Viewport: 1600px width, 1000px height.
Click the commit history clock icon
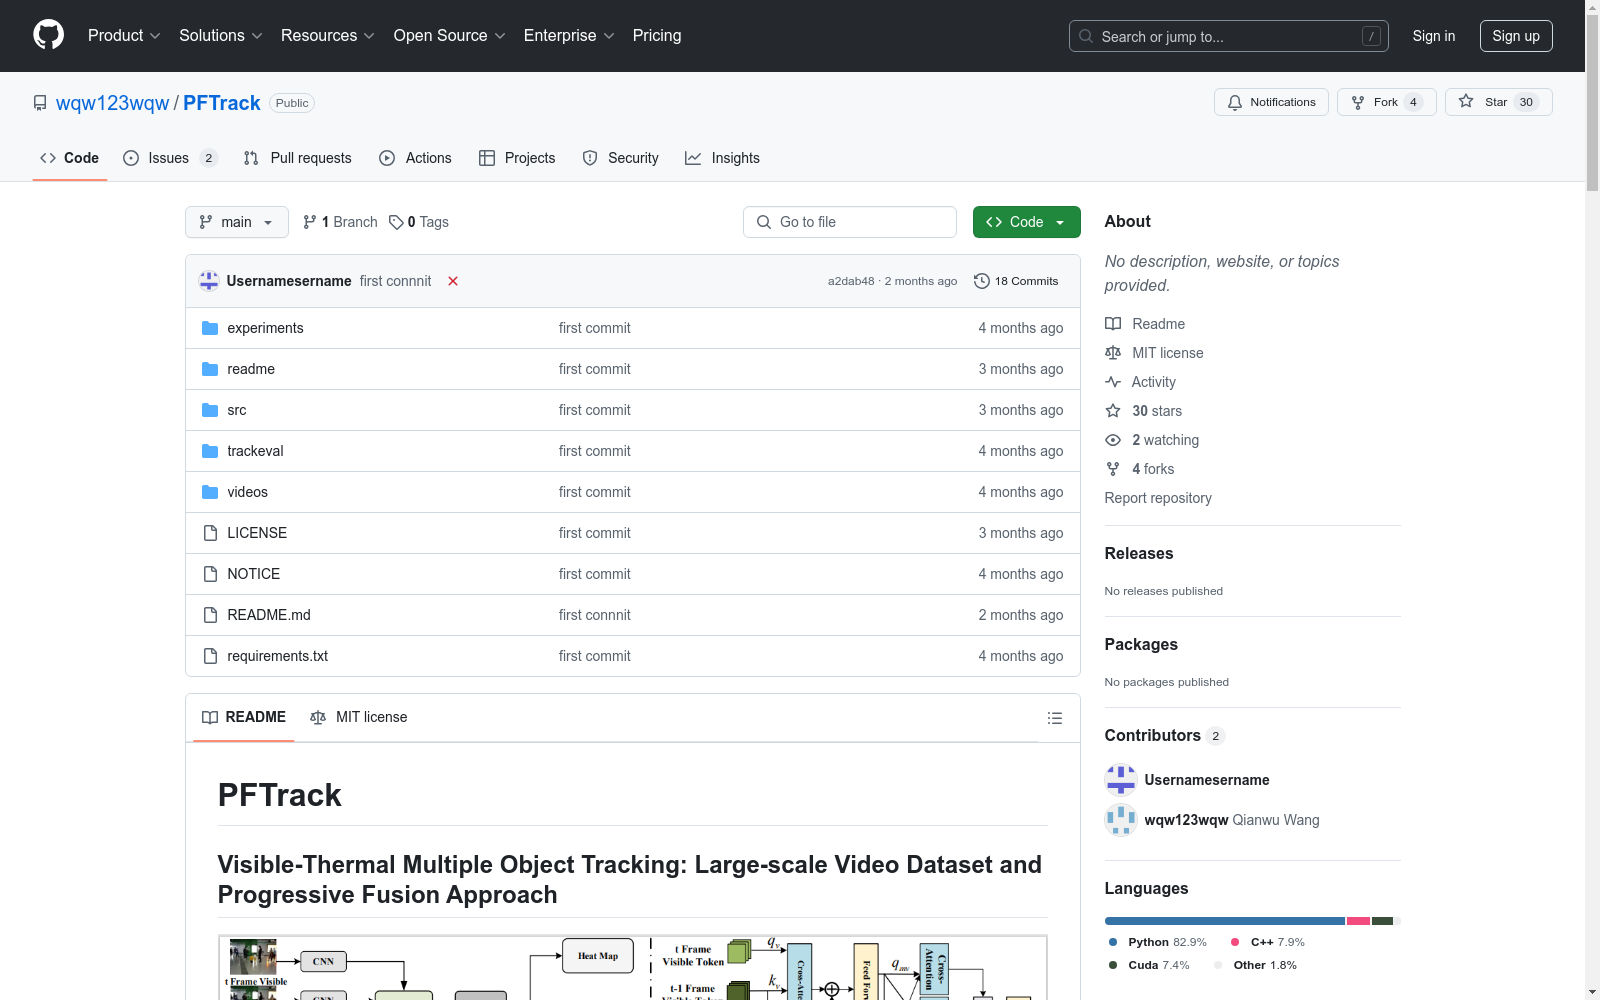[x=982, y=281]
